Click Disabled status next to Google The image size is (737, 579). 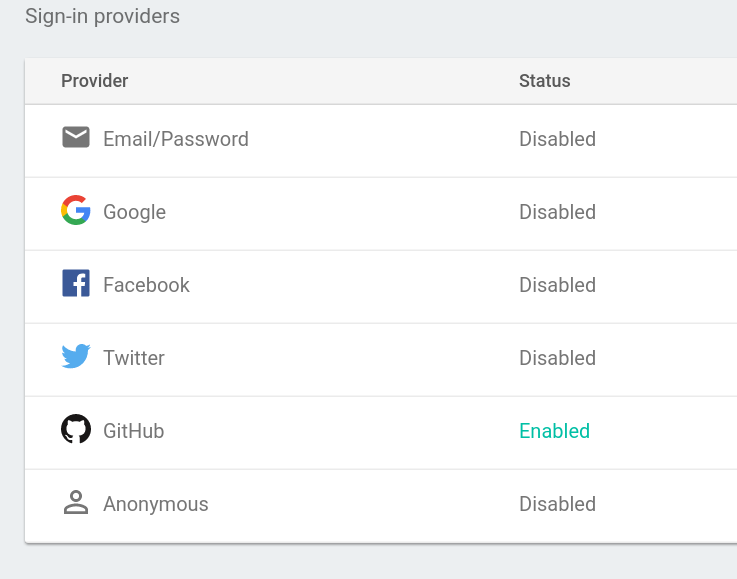(x=557, y=212)
